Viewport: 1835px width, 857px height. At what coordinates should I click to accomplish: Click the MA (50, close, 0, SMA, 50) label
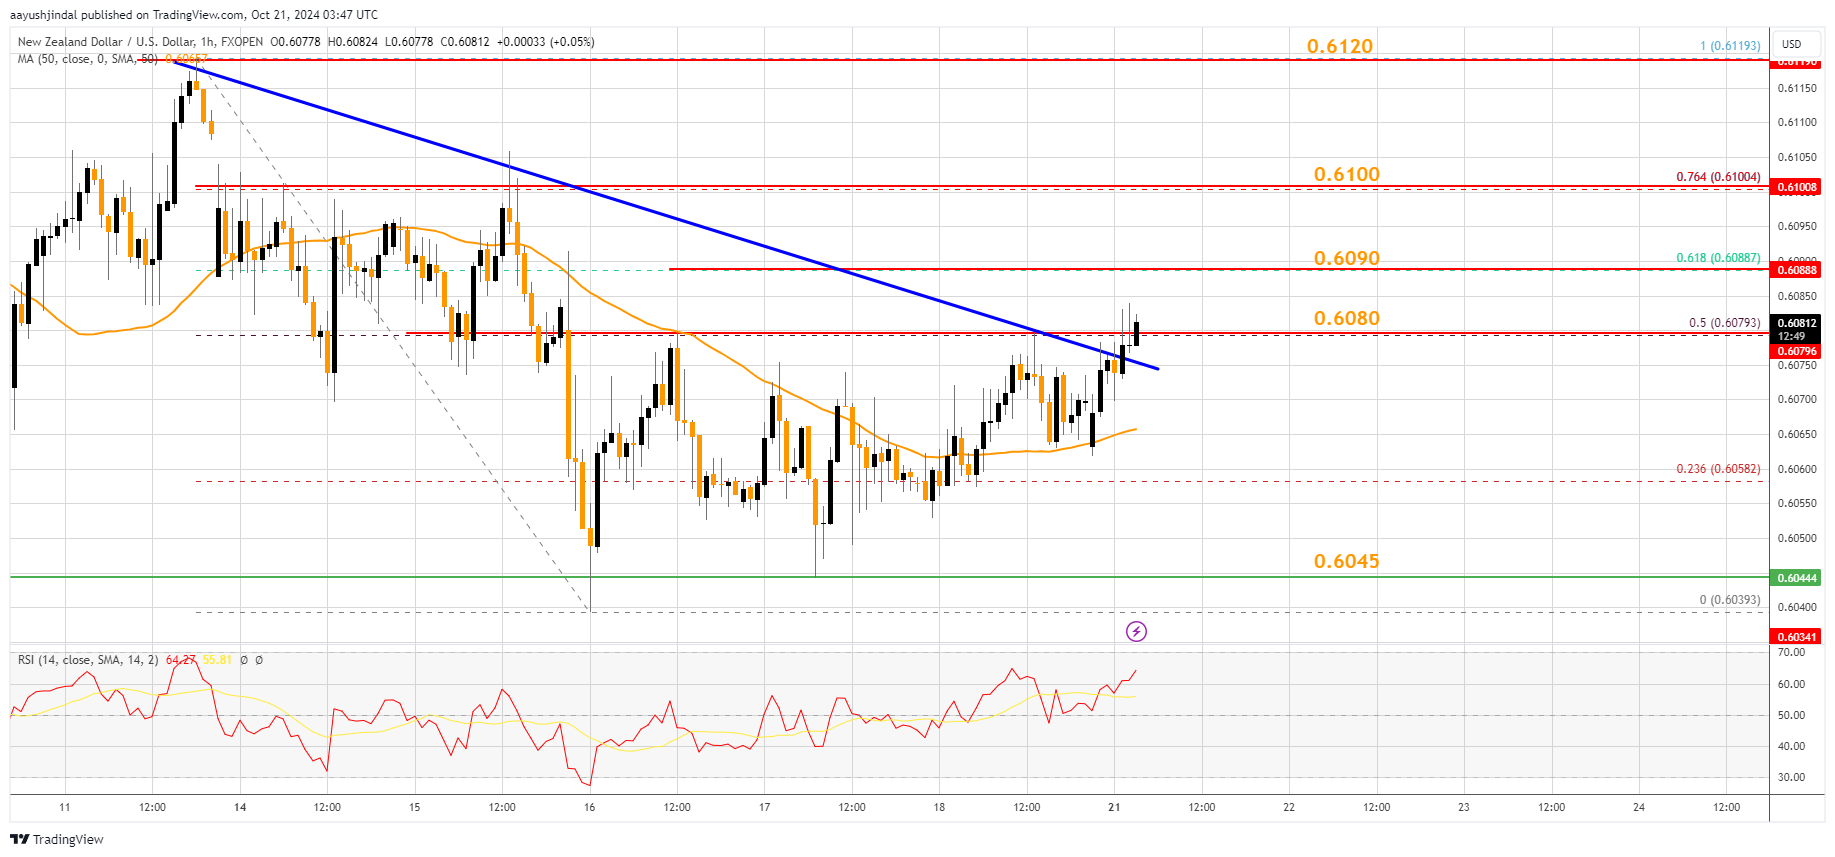point(88,59)
